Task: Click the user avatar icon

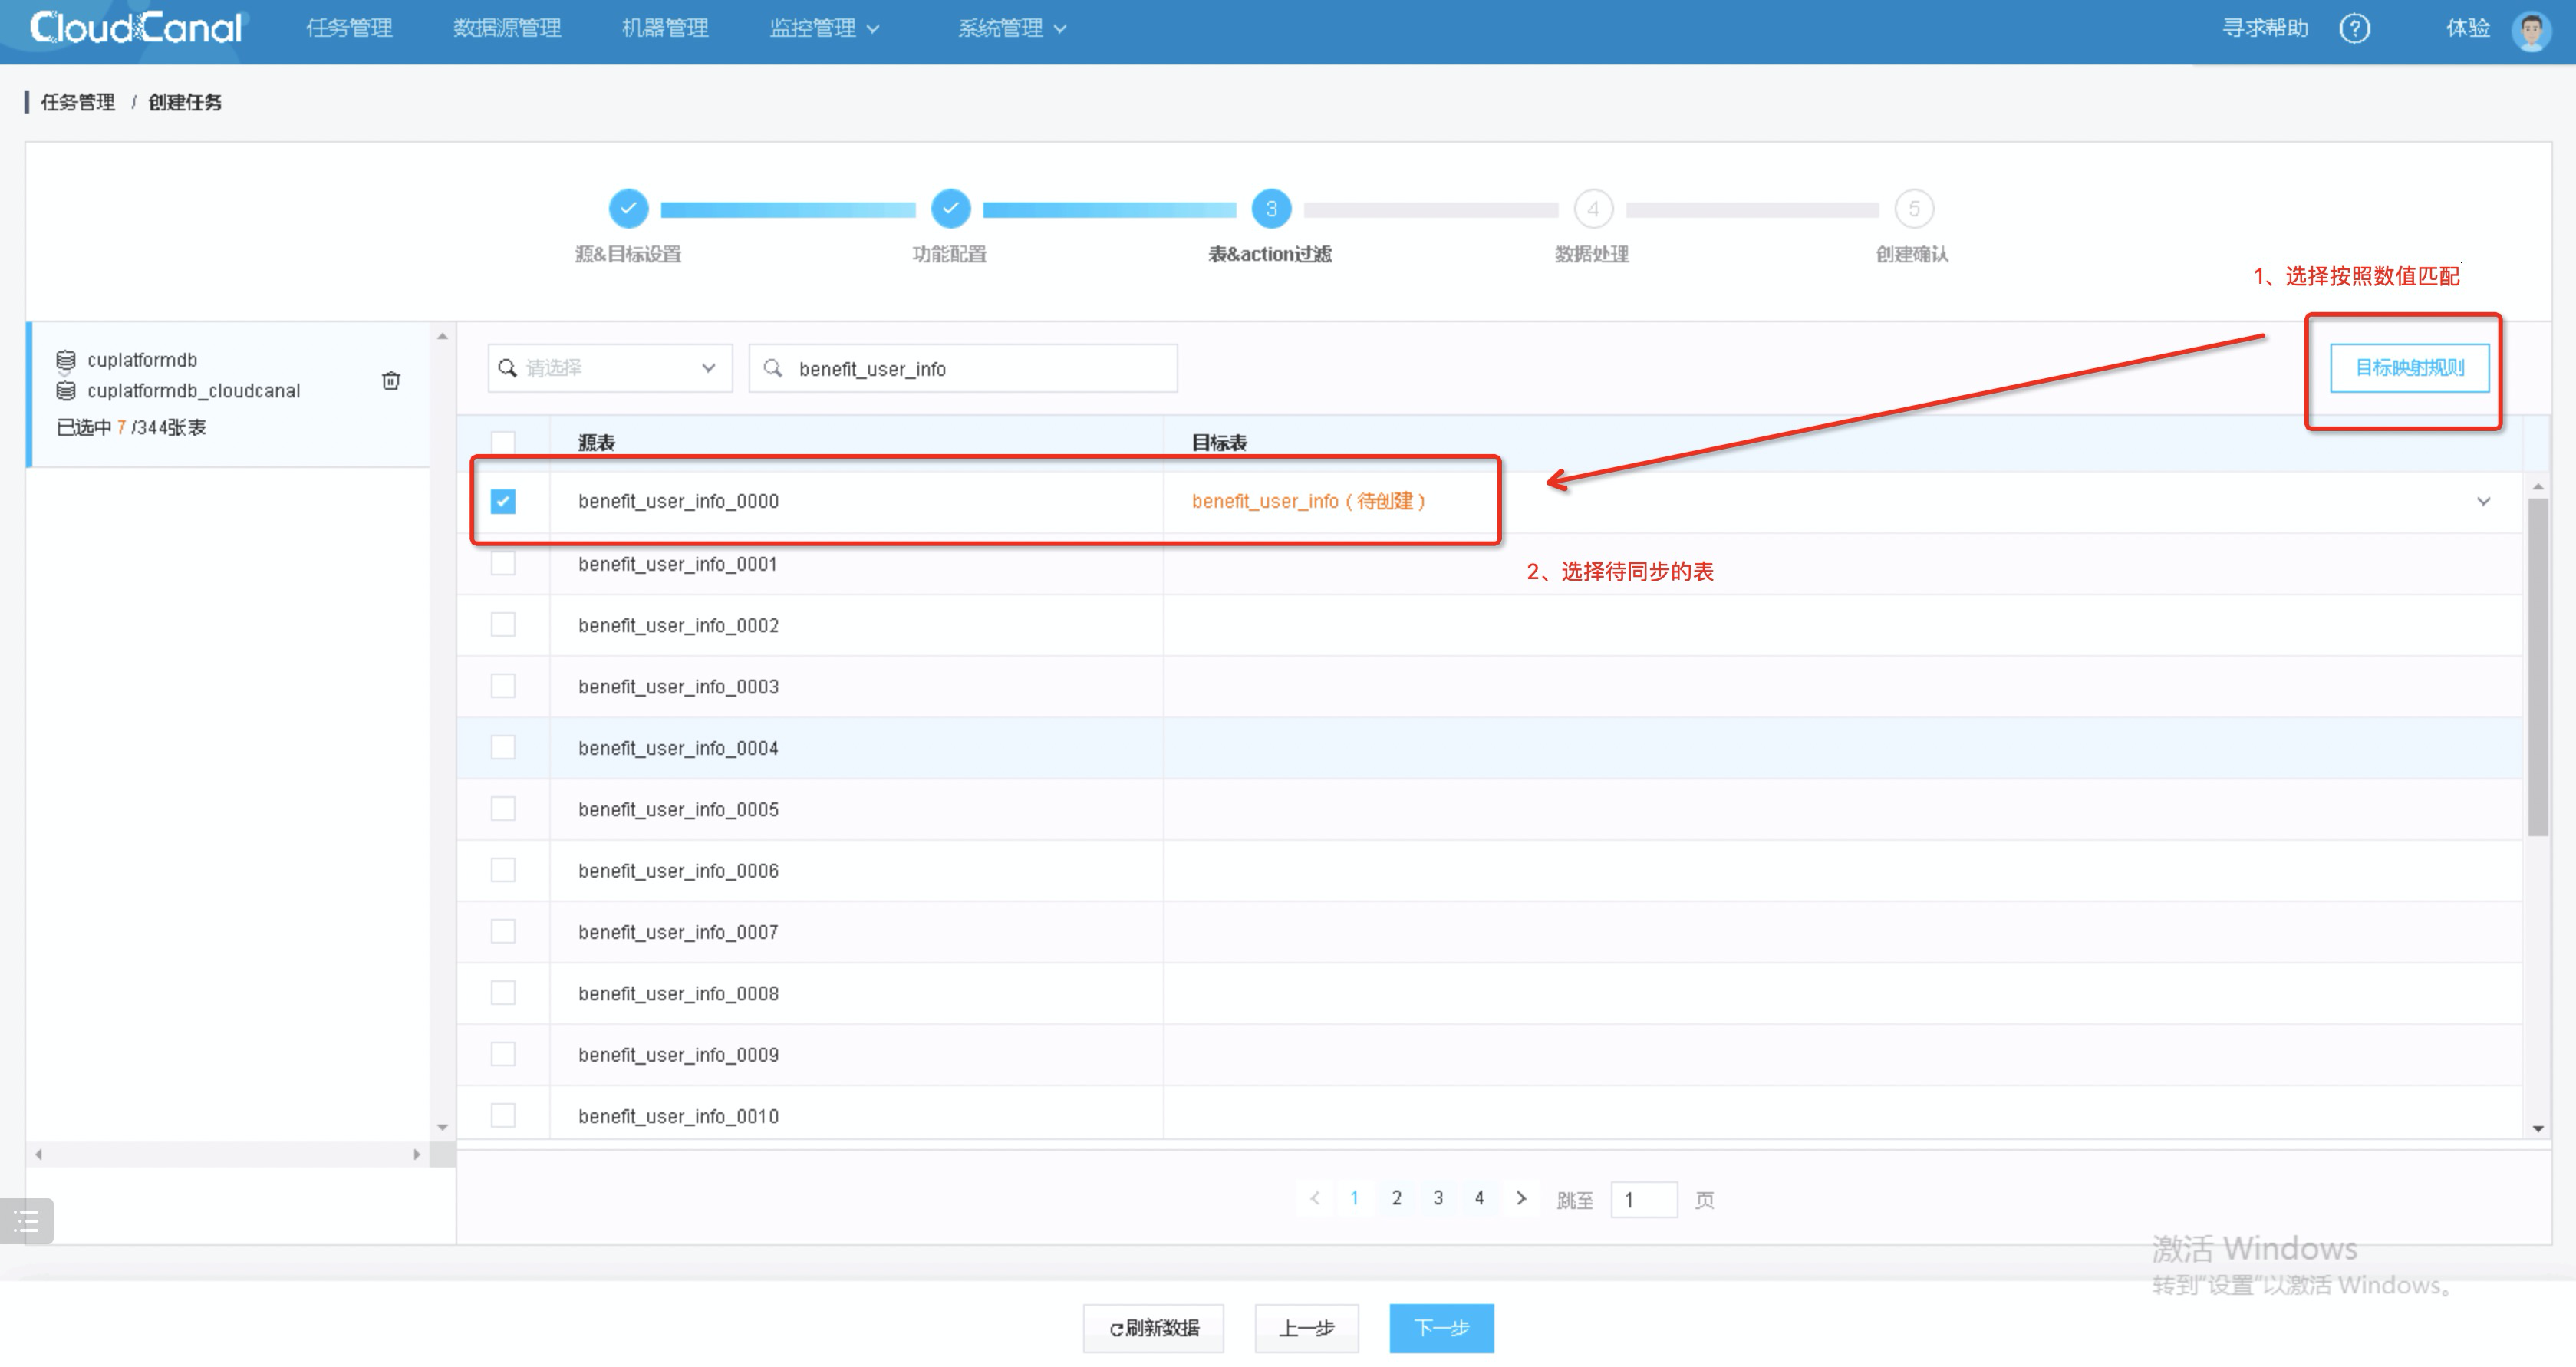Action: point(2531,30)
